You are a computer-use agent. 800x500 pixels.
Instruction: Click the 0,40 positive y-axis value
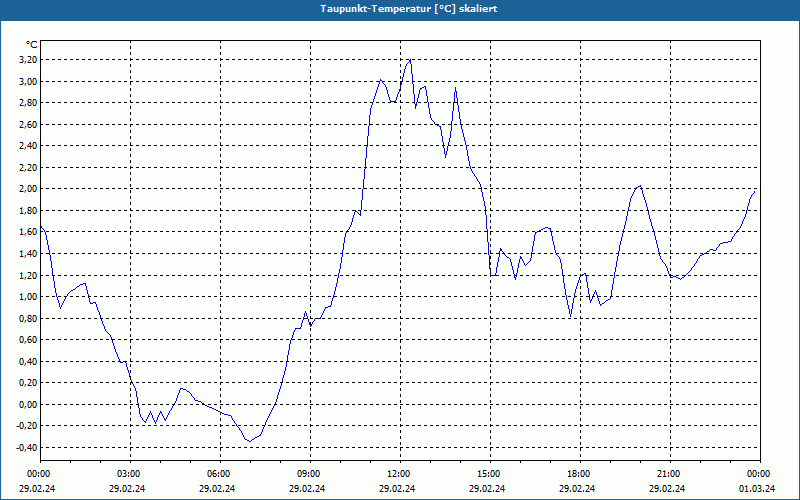(28, 361)
